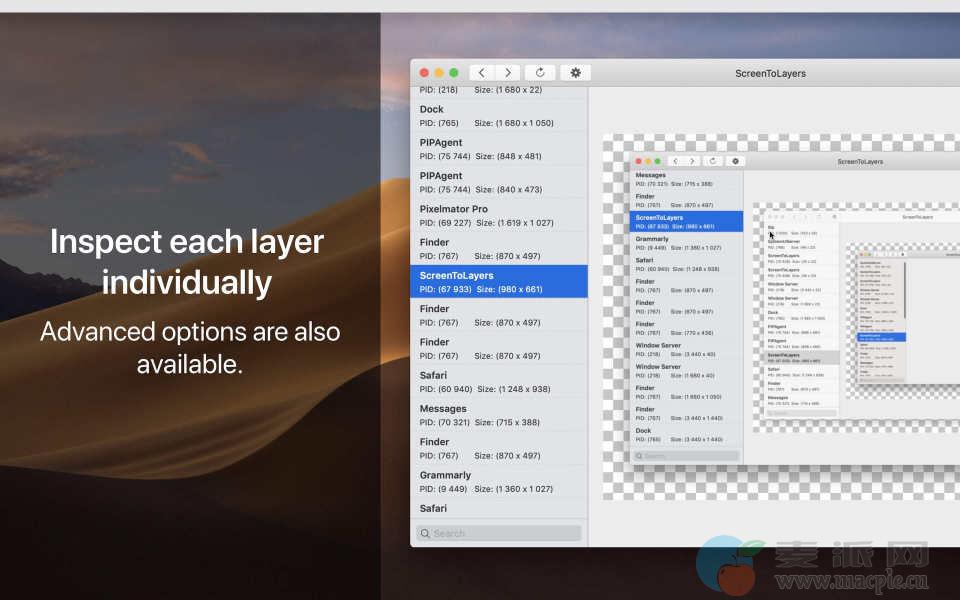Select the Messages layer in left list
The image size is (960, 600).
pyautogui.click(x=498, y=415)
